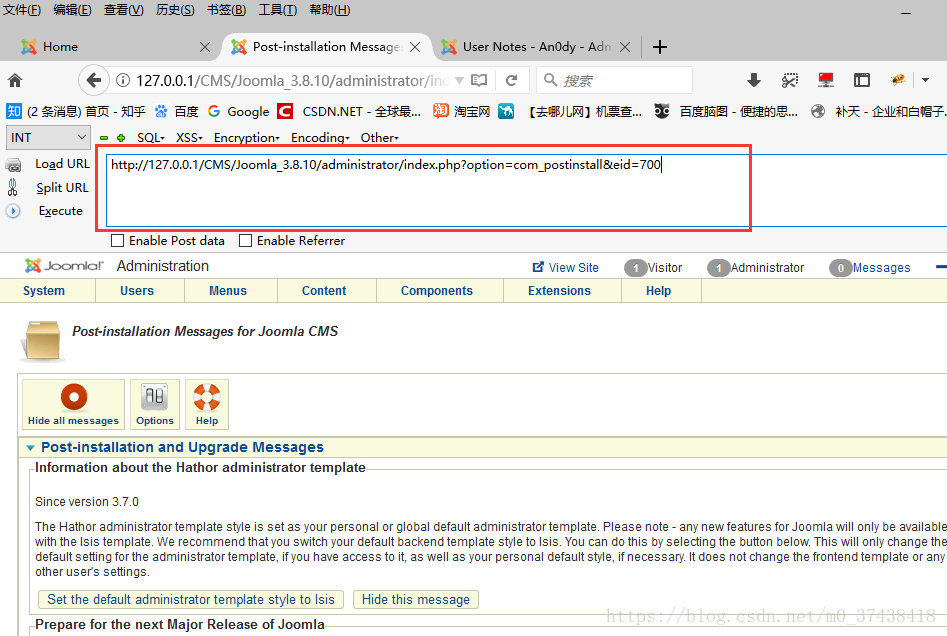This screenshot has height=636, width=947.
Task: Click the Load URL icon
Action: click(13, 164)
